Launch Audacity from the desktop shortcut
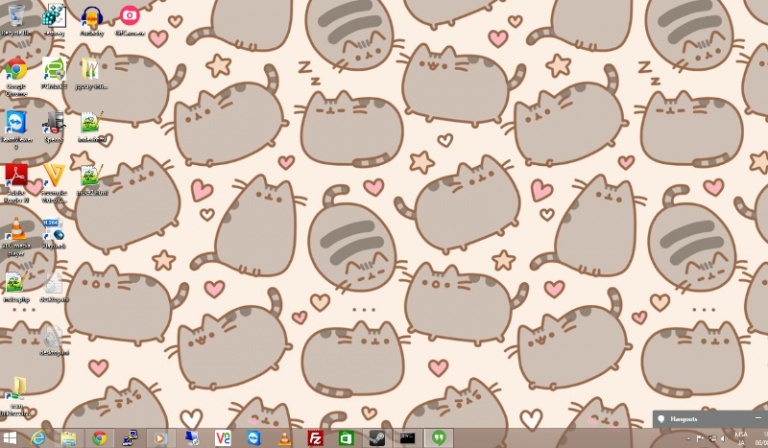Viewport: 768px width, 448px height. coord(92,18)
